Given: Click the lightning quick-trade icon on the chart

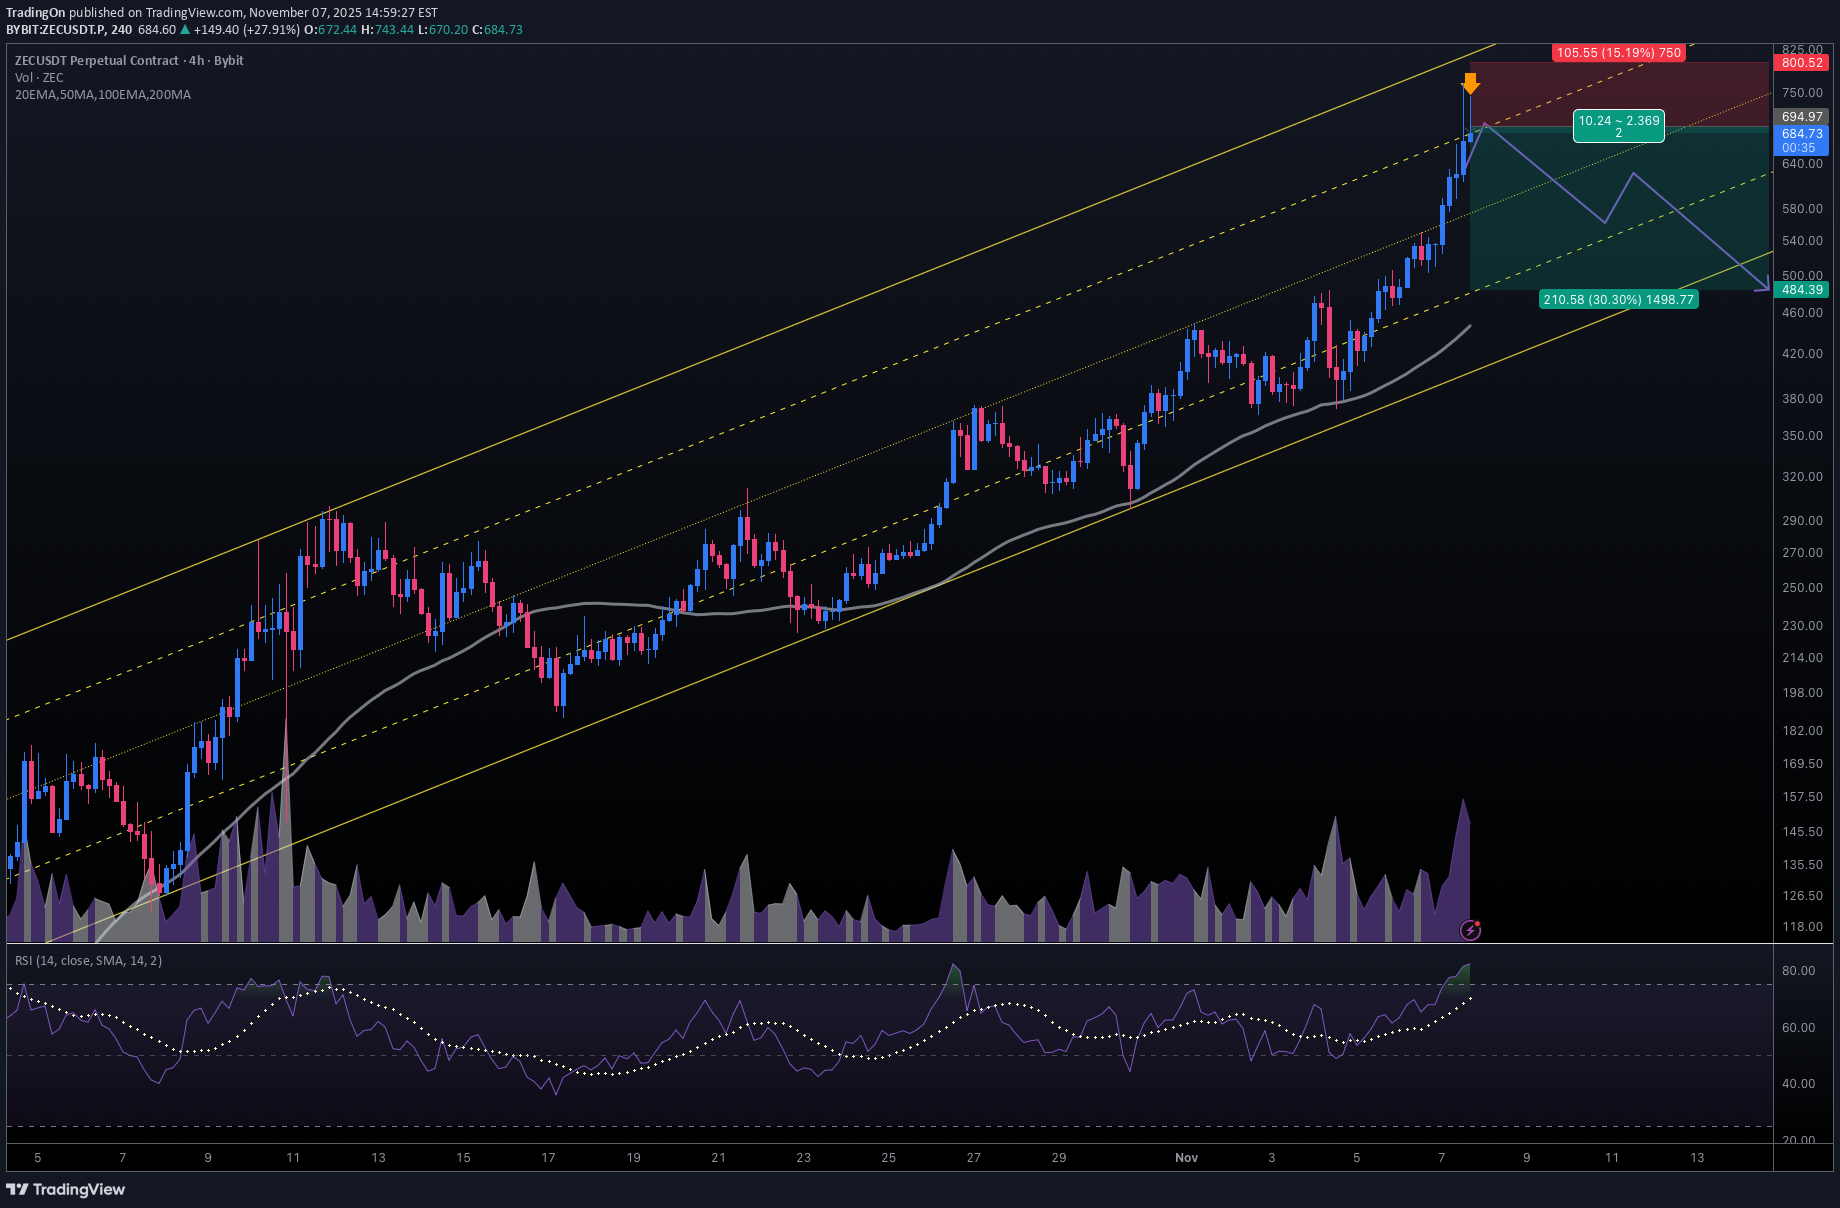Looking at the screenshot, I should tap(1470, 932).
